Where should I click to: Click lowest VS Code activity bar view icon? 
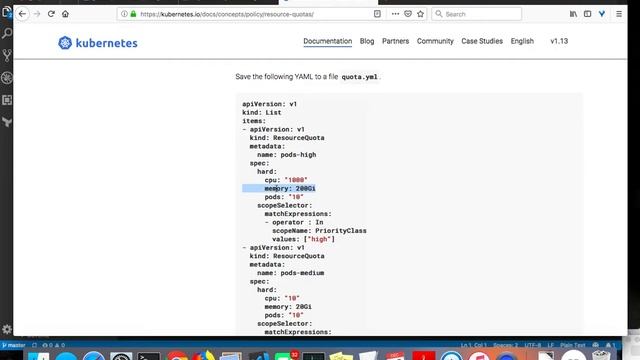[7, 122]
